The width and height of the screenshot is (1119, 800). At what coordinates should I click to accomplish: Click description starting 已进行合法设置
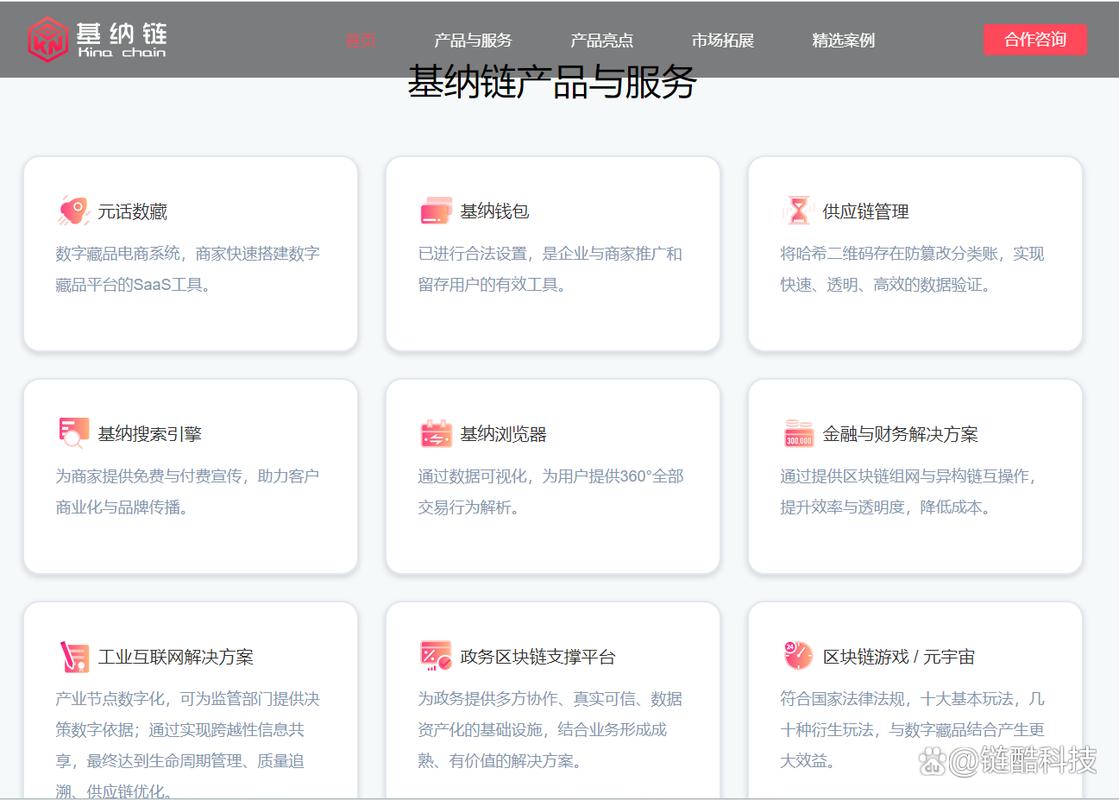(550, 269)
